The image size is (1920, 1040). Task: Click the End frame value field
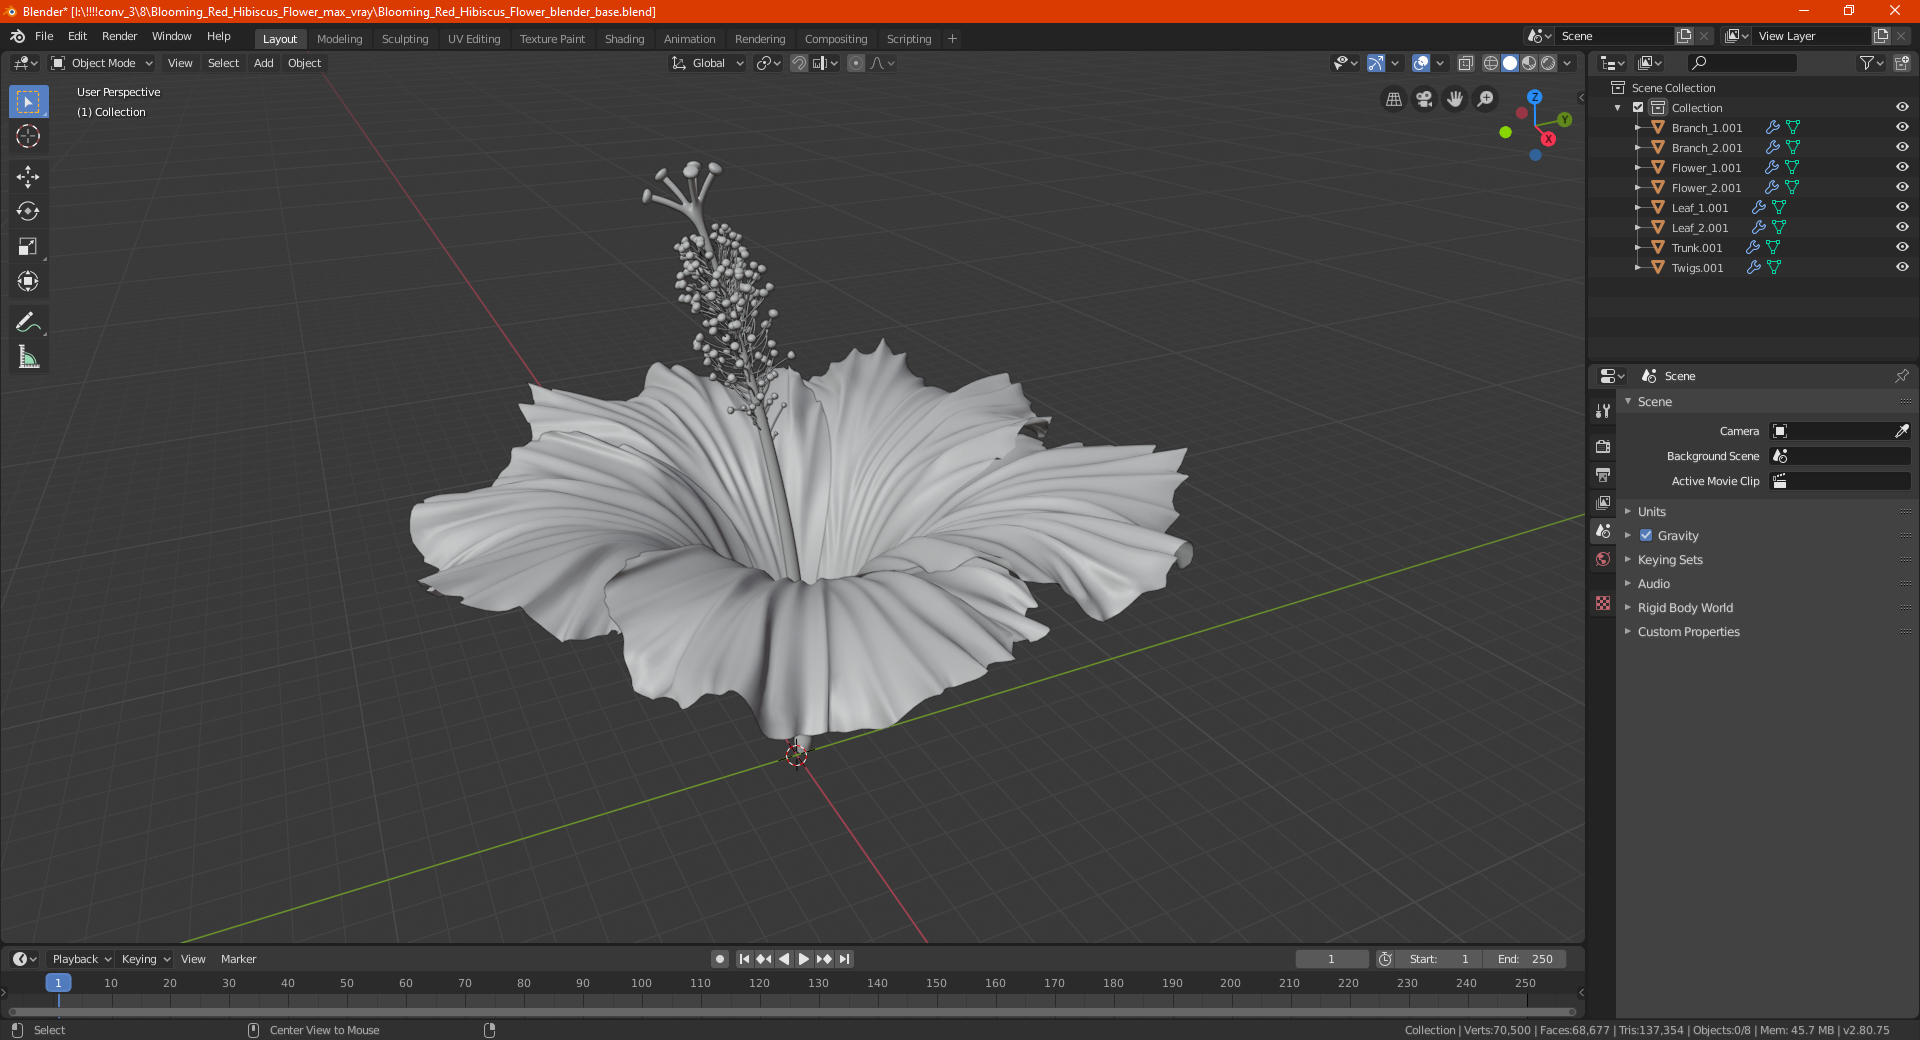point(1525,959)
